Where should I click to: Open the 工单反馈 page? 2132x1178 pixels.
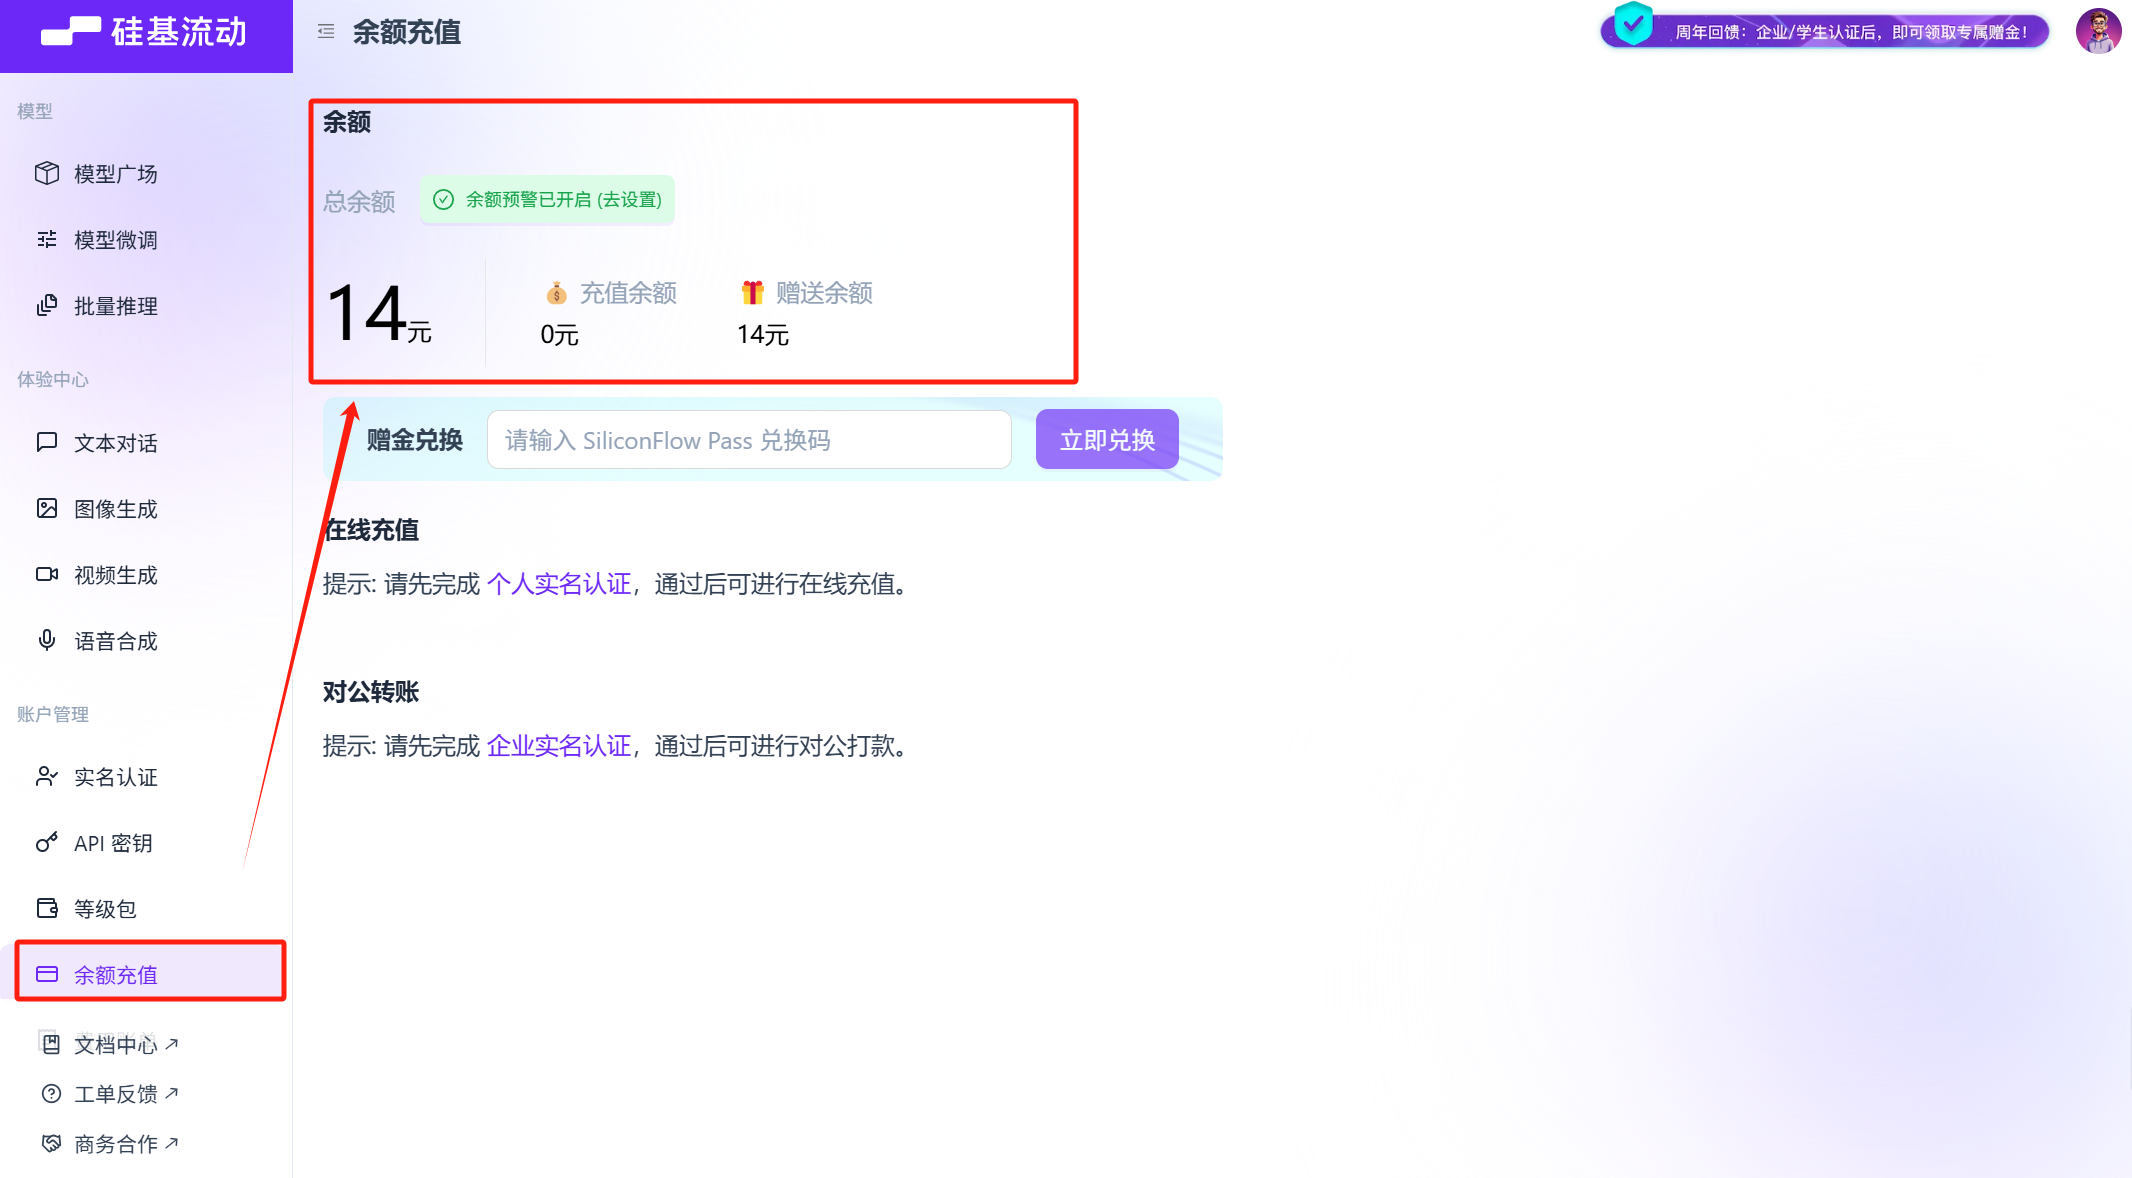click(117, 1093)
